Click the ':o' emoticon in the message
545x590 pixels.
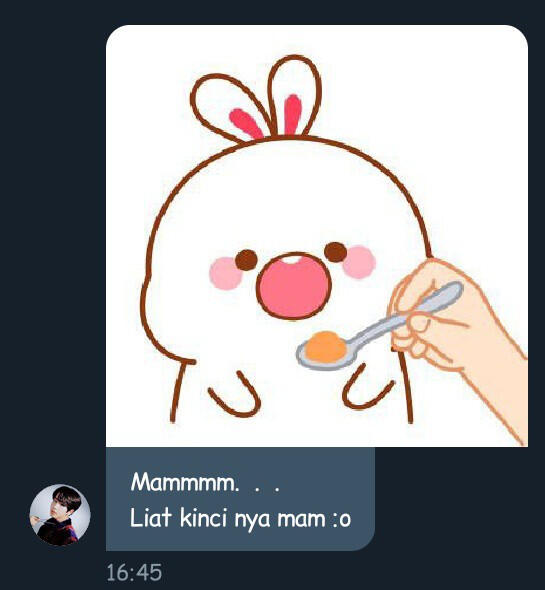point(342,520)
